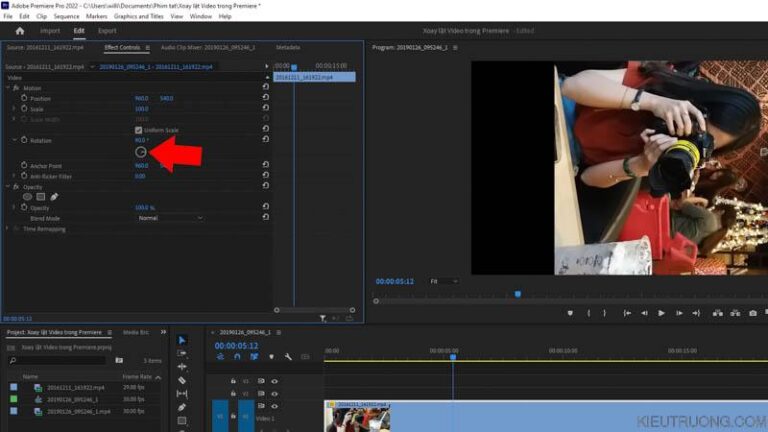768x432 pixels.
Task: Reset the Anchor Point parameter
Action: click(265, 165)
